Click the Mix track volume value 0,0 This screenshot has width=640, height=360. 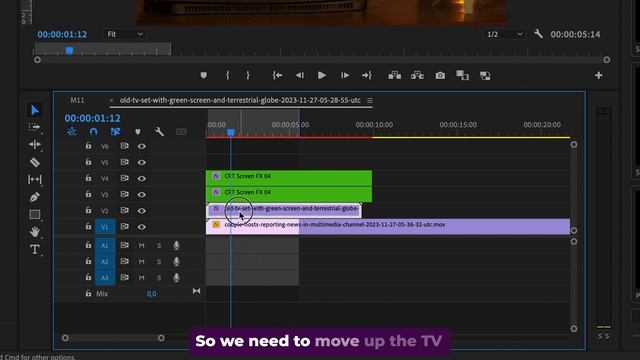point(151,294)
